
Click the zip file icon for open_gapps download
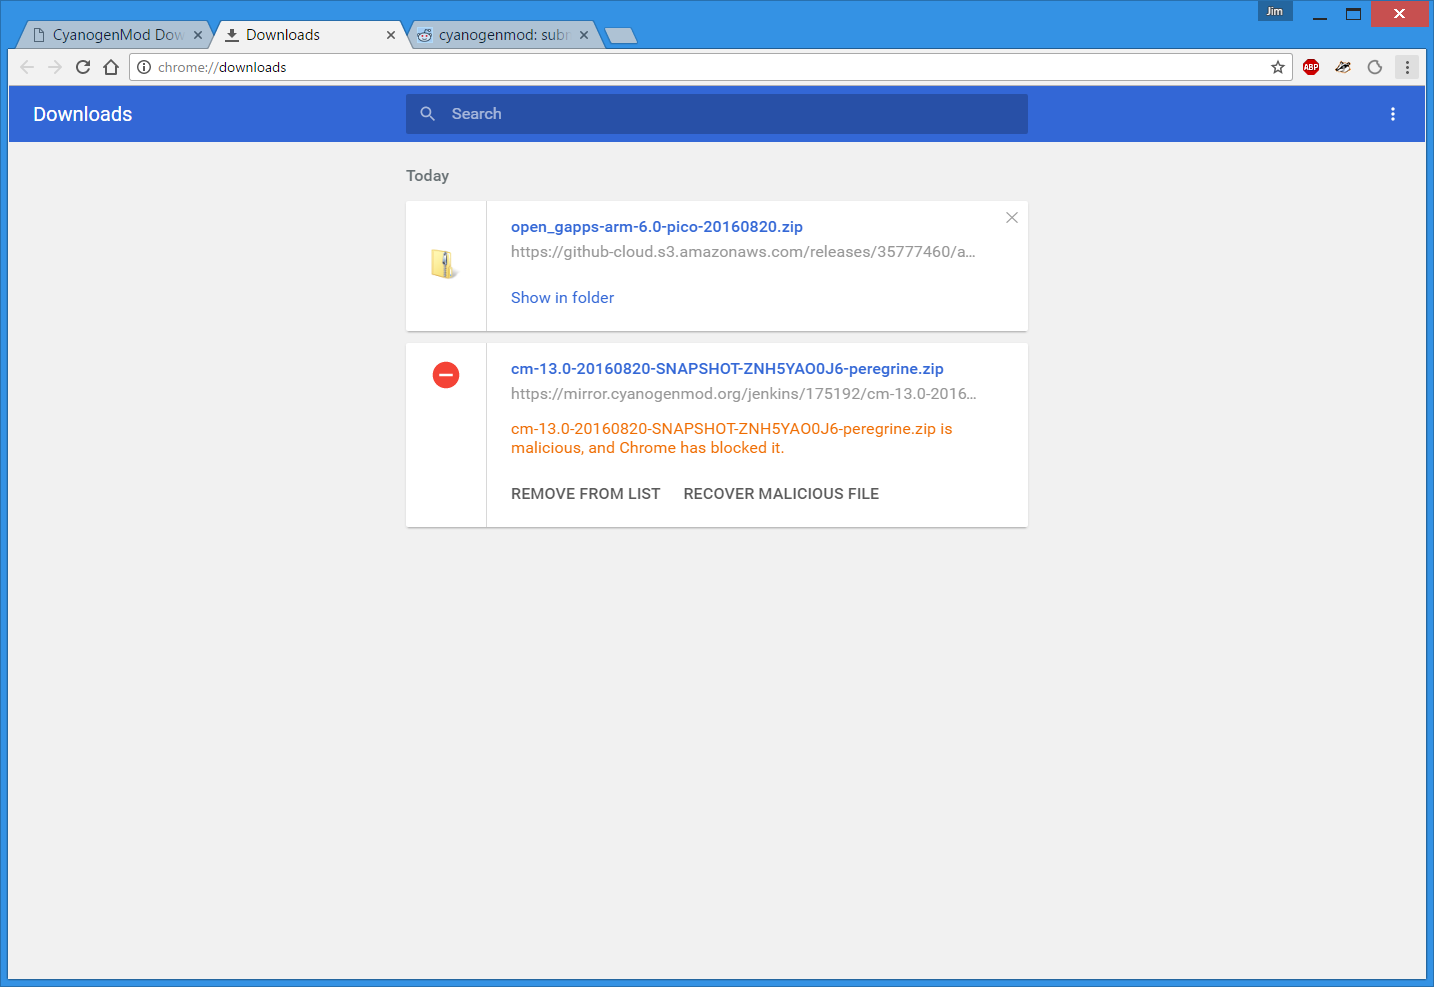pos(445,262)
